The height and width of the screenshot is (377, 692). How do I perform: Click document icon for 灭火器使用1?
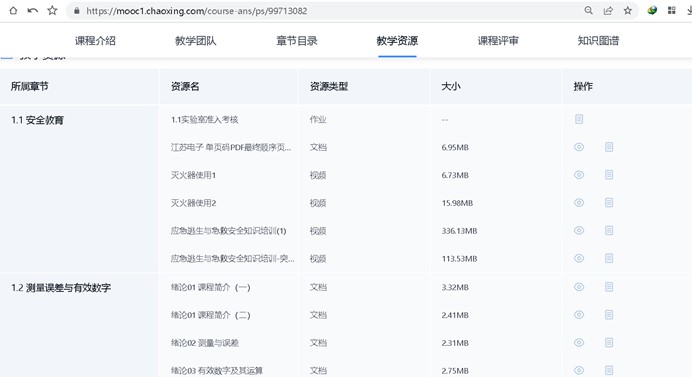tap(609, 175)
